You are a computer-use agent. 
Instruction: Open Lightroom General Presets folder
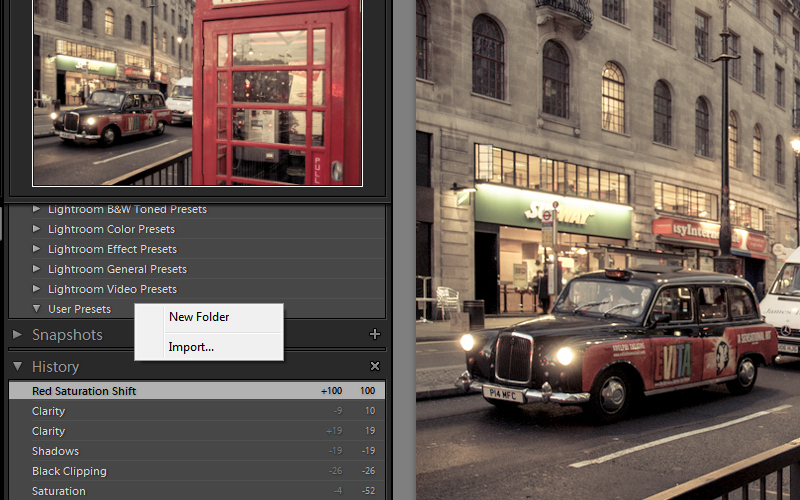117,269
